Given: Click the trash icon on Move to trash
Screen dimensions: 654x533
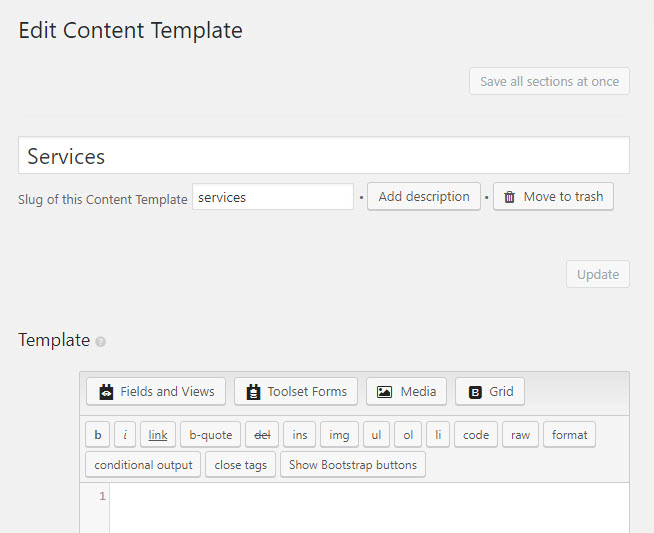Looking at the screenshot, I should click(x=509, y=197).
